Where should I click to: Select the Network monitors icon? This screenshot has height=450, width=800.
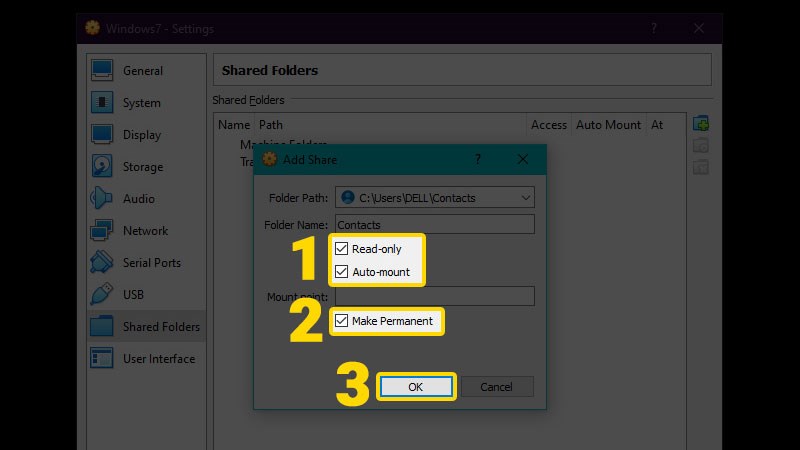point(102,231)
